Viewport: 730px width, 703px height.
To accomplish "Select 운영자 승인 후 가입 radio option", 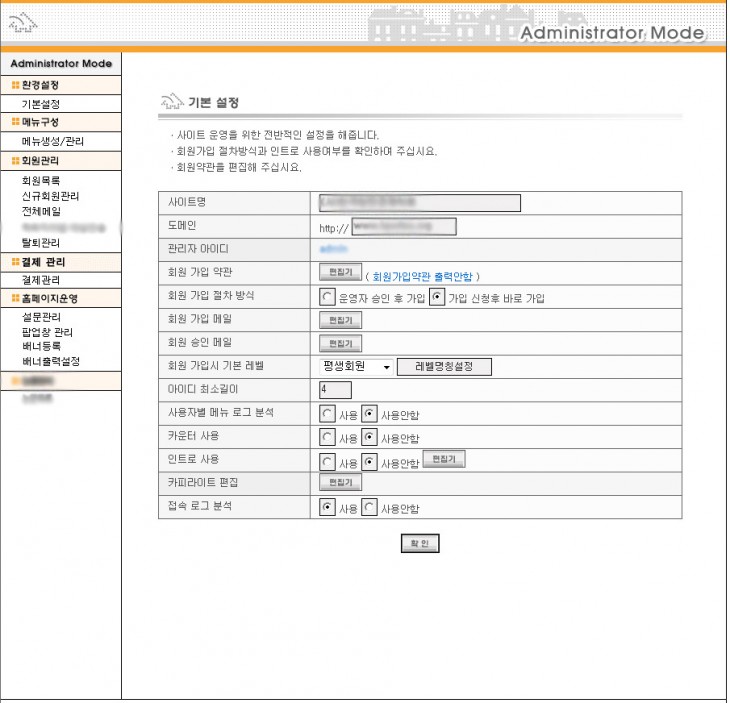I will coord(327,297).
